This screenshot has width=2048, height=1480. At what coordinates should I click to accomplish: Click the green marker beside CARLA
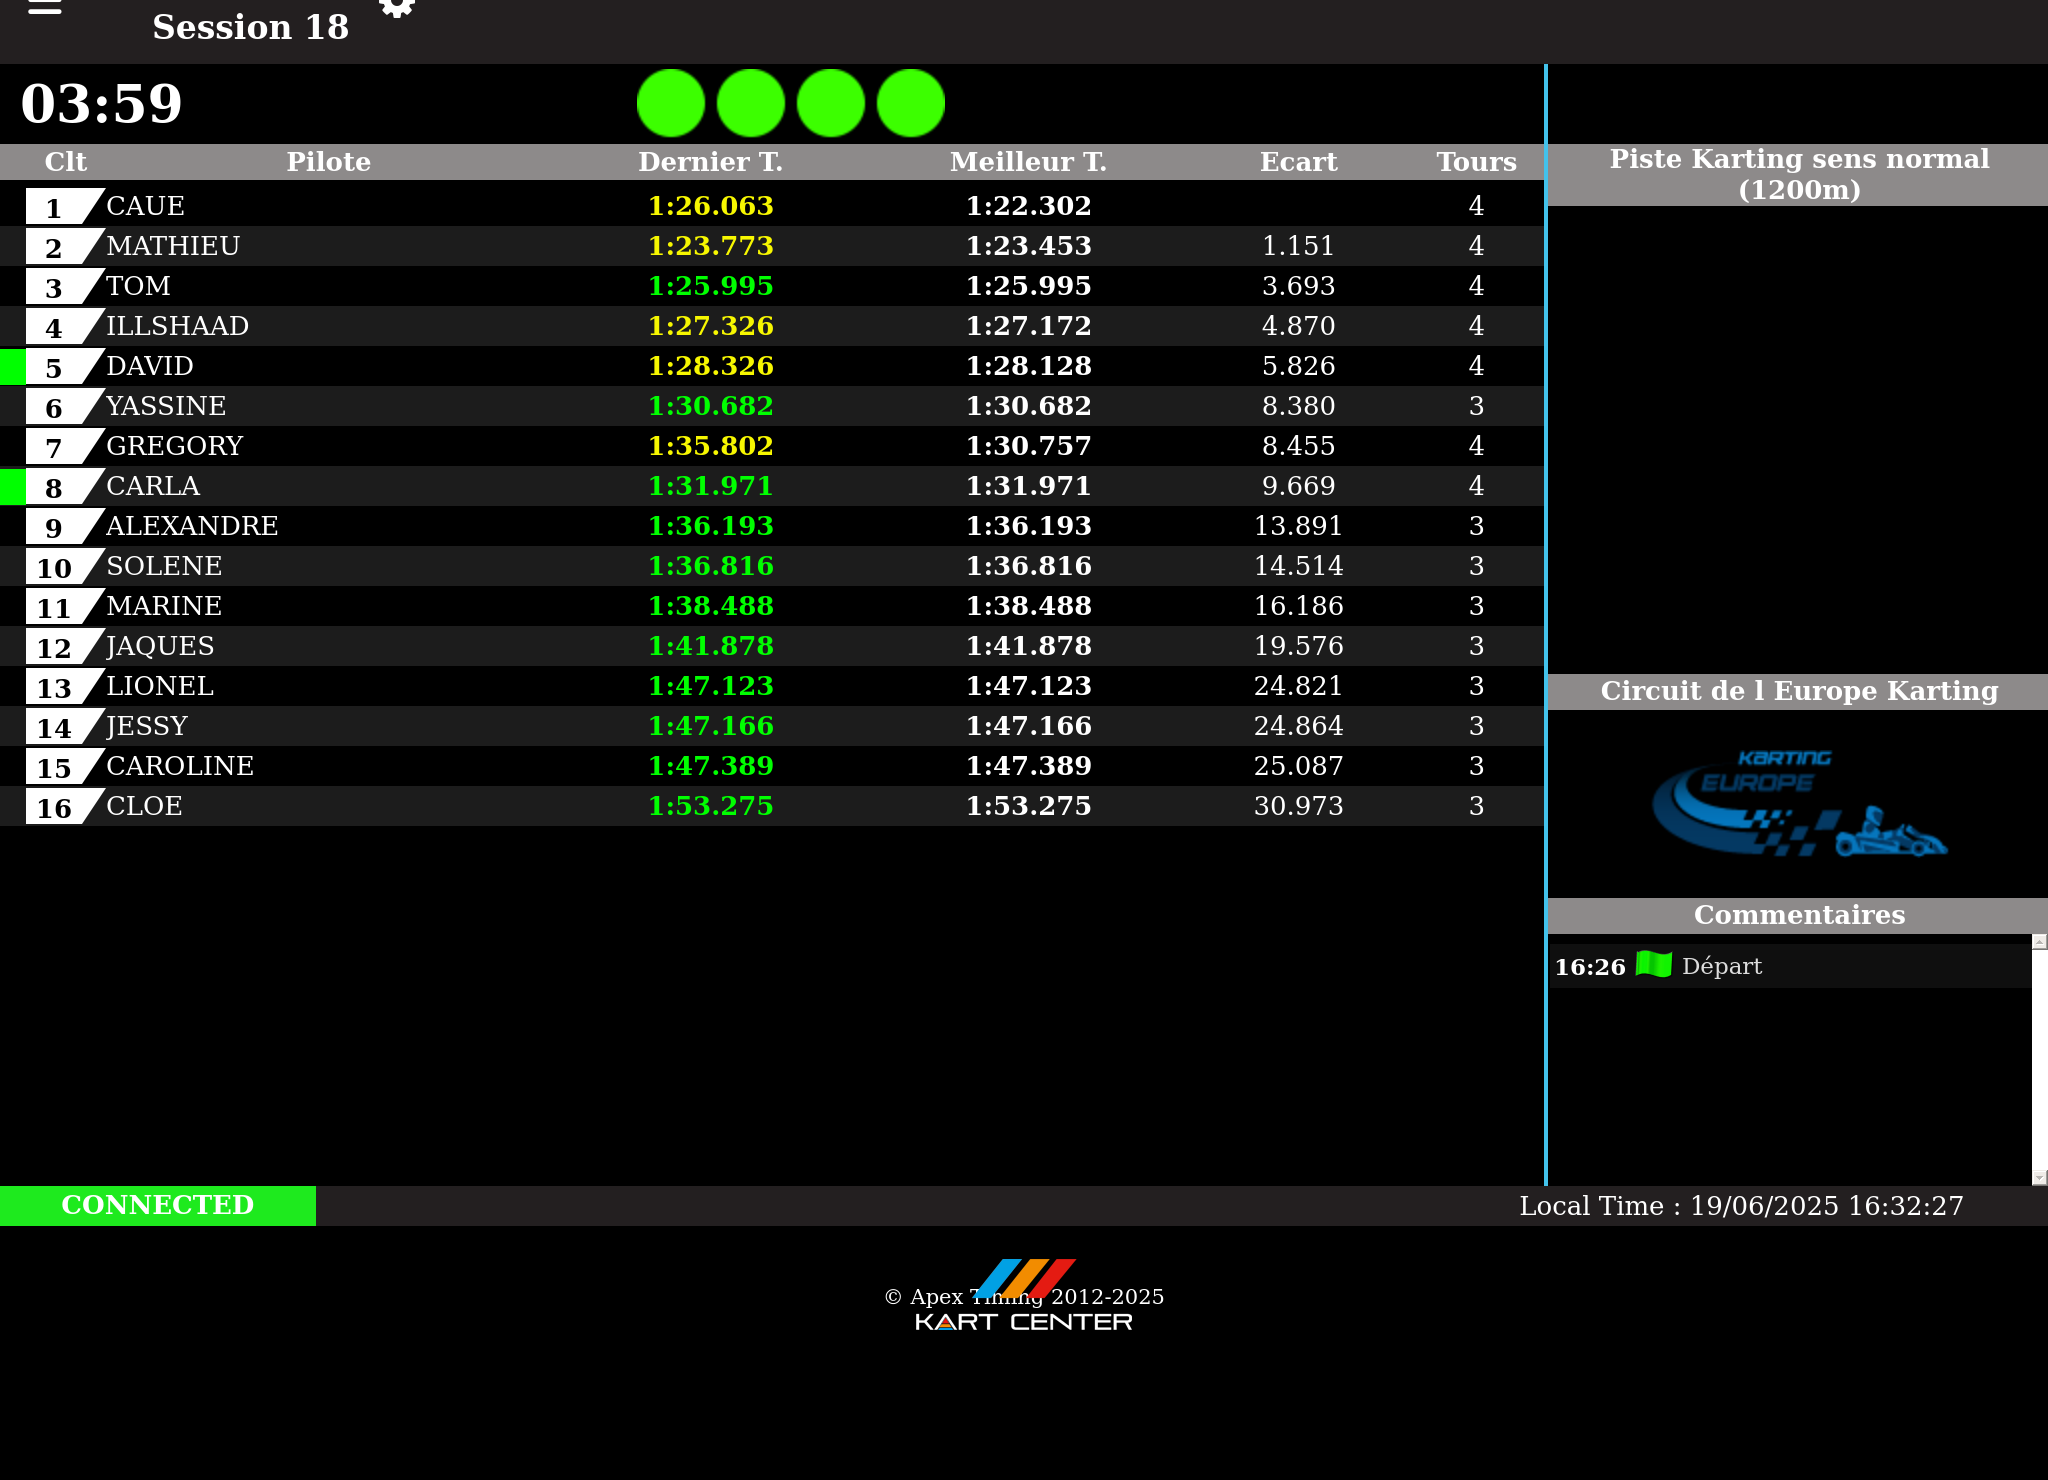pyautogui.click(x=12, y=487)
